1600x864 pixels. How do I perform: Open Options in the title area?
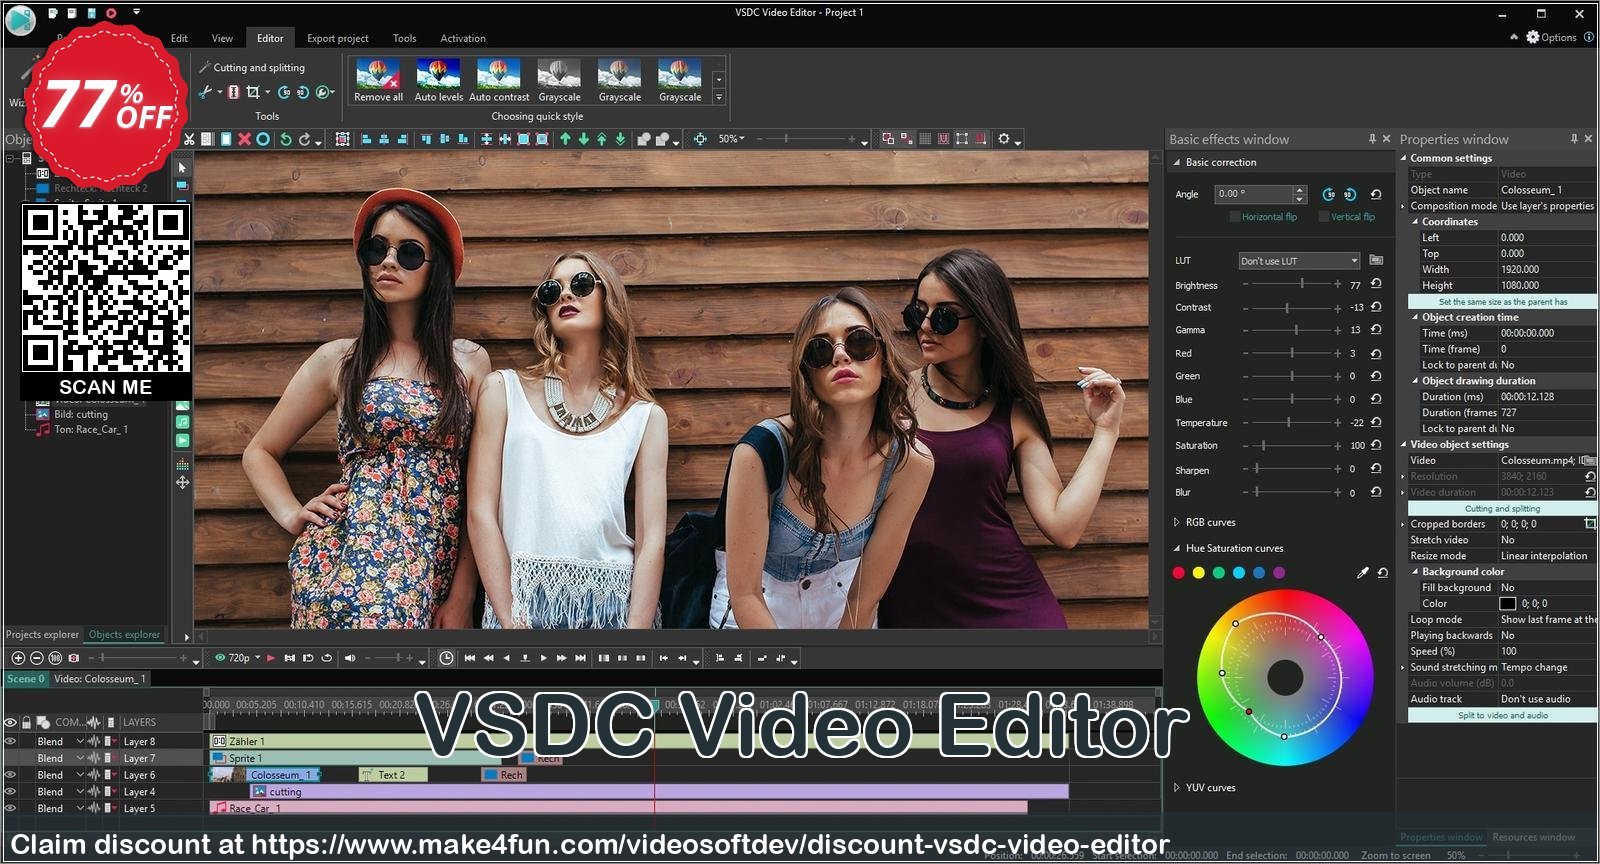coord(1551,37)
